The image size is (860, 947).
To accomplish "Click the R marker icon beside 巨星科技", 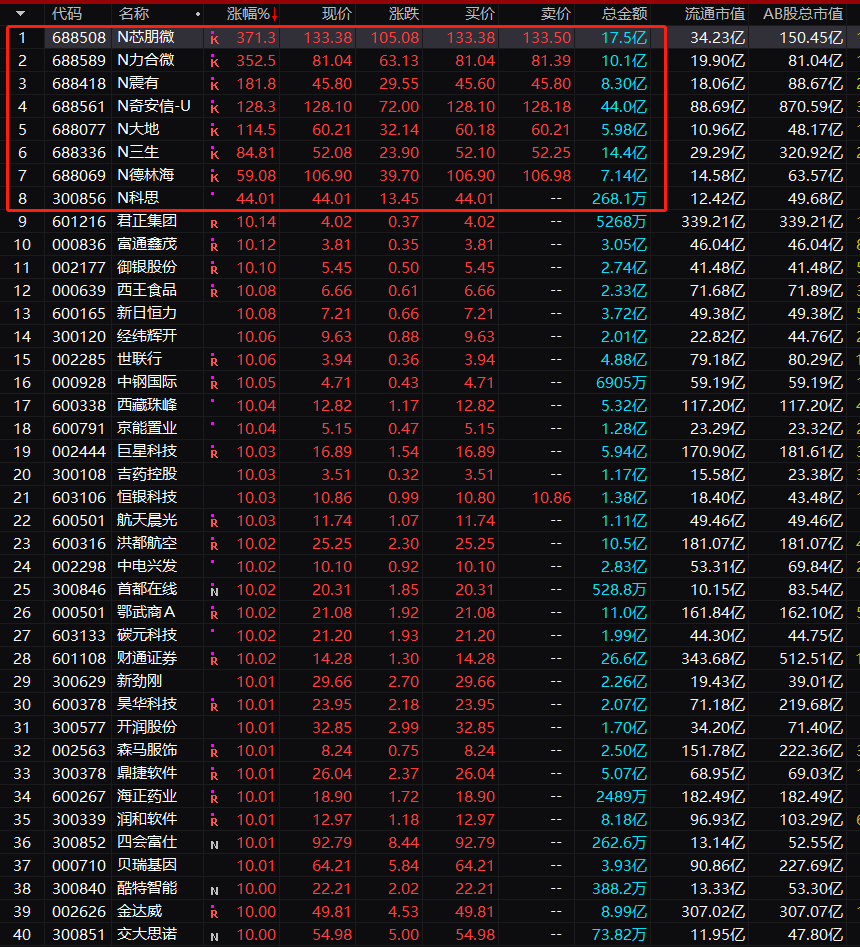I will pos(214,454).
